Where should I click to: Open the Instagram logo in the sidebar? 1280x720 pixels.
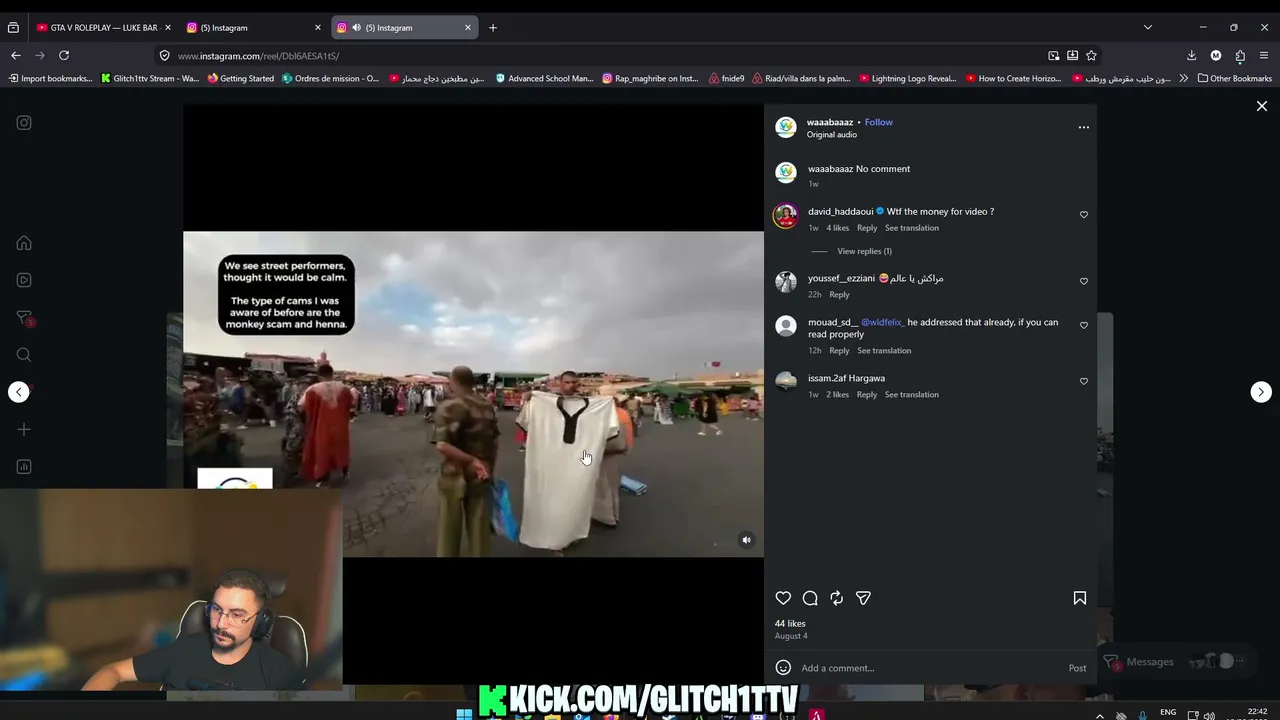click(24, 123)
